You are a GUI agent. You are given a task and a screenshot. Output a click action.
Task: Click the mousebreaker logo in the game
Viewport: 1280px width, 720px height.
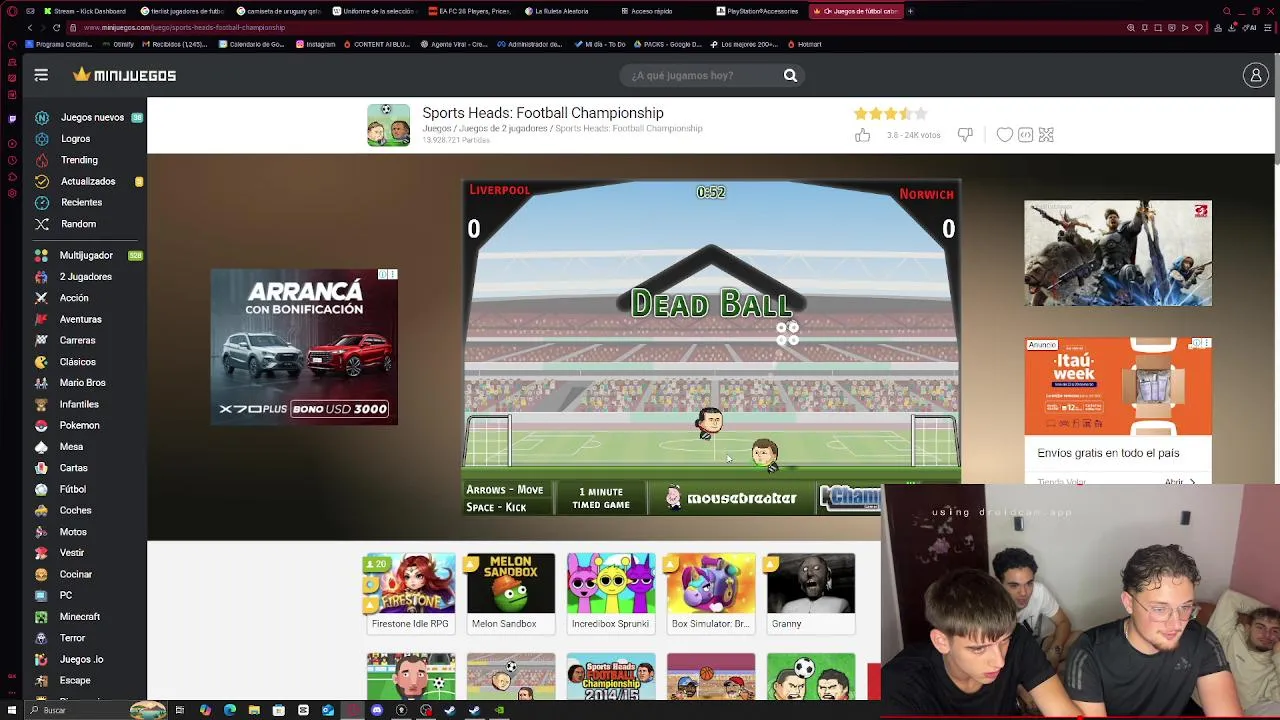731,498
